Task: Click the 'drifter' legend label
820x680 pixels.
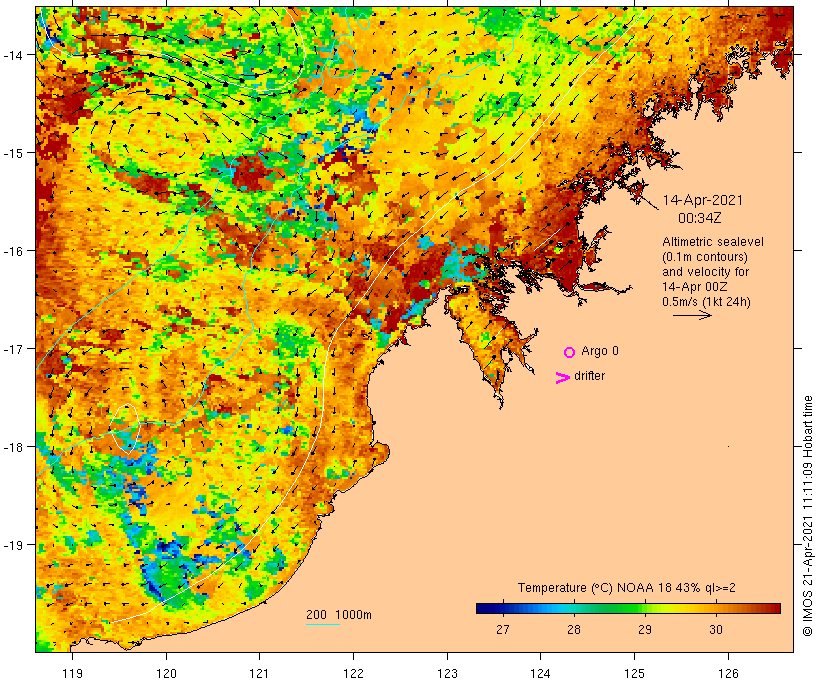Action: 589,376
